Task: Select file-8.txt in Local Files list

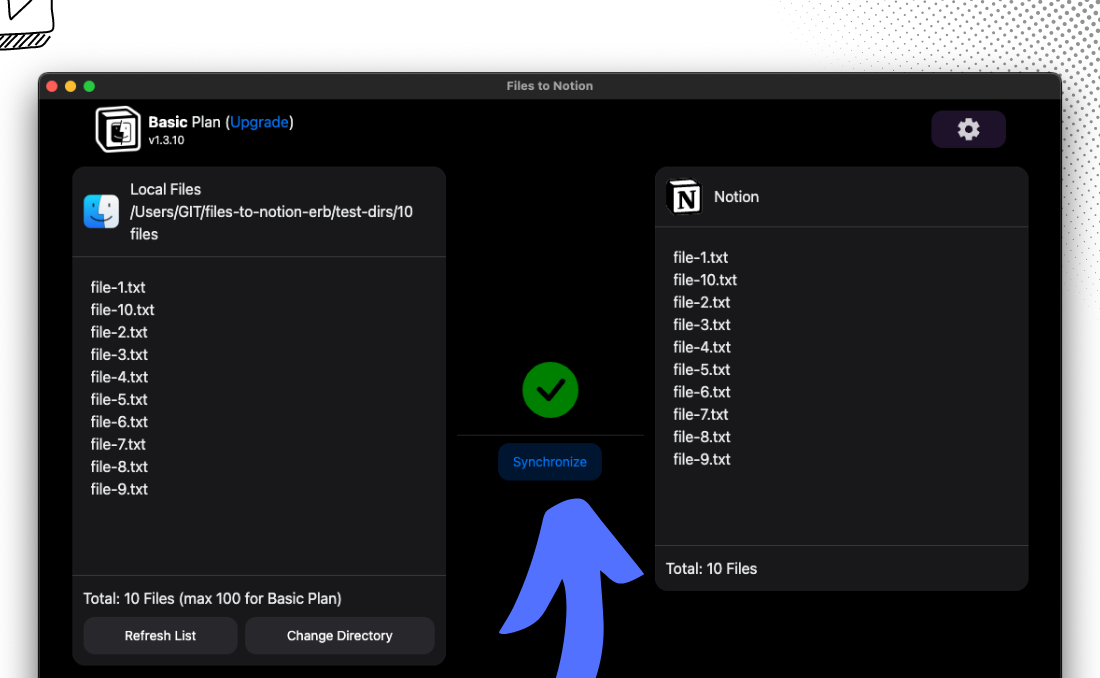Action: tap(119, 467)
